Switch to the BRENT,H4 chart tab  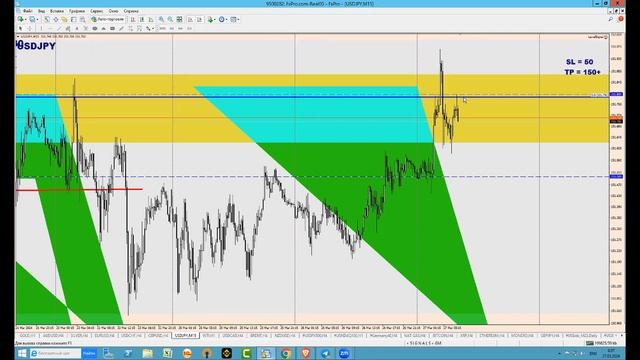(259, 335)
